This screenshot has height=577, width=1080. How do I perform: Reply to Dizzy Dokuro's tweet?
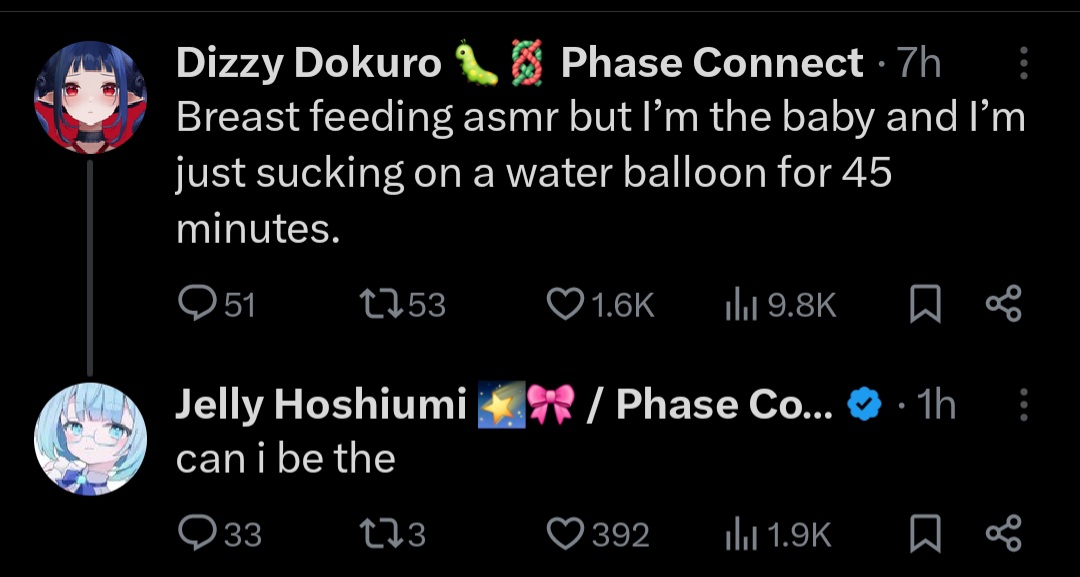coord(193,304)
